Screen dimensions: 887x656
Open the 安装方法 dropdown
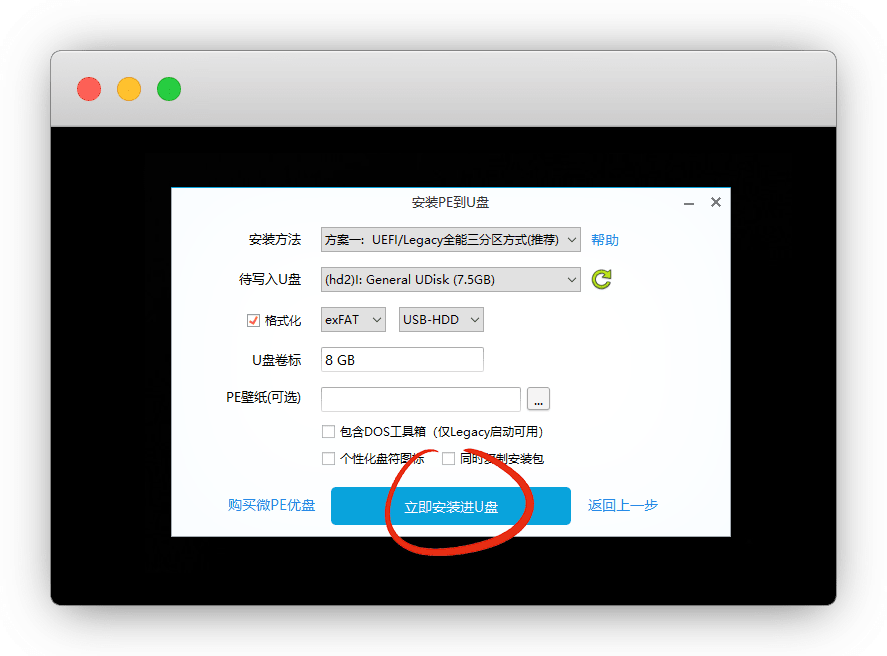[450, 240]
